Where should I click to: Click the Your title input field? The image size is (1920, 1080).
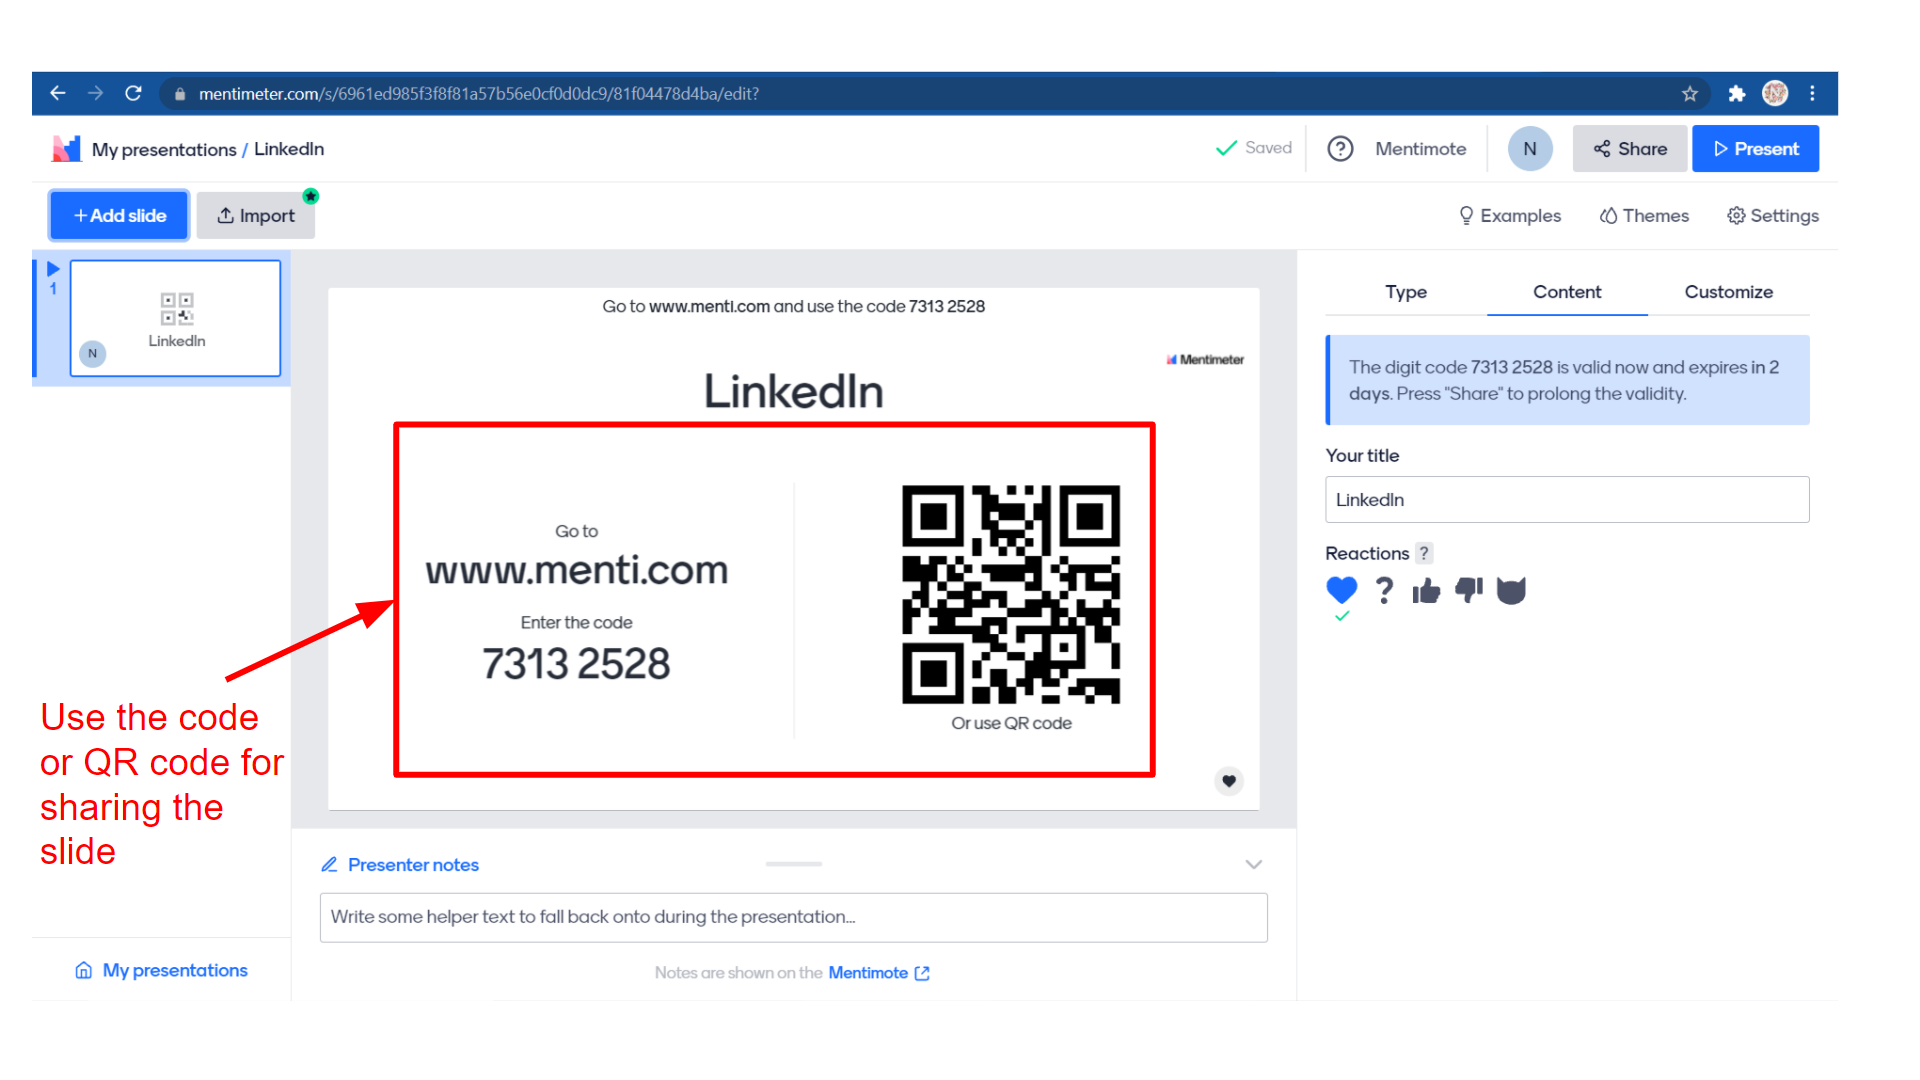tap(1566, 500)
